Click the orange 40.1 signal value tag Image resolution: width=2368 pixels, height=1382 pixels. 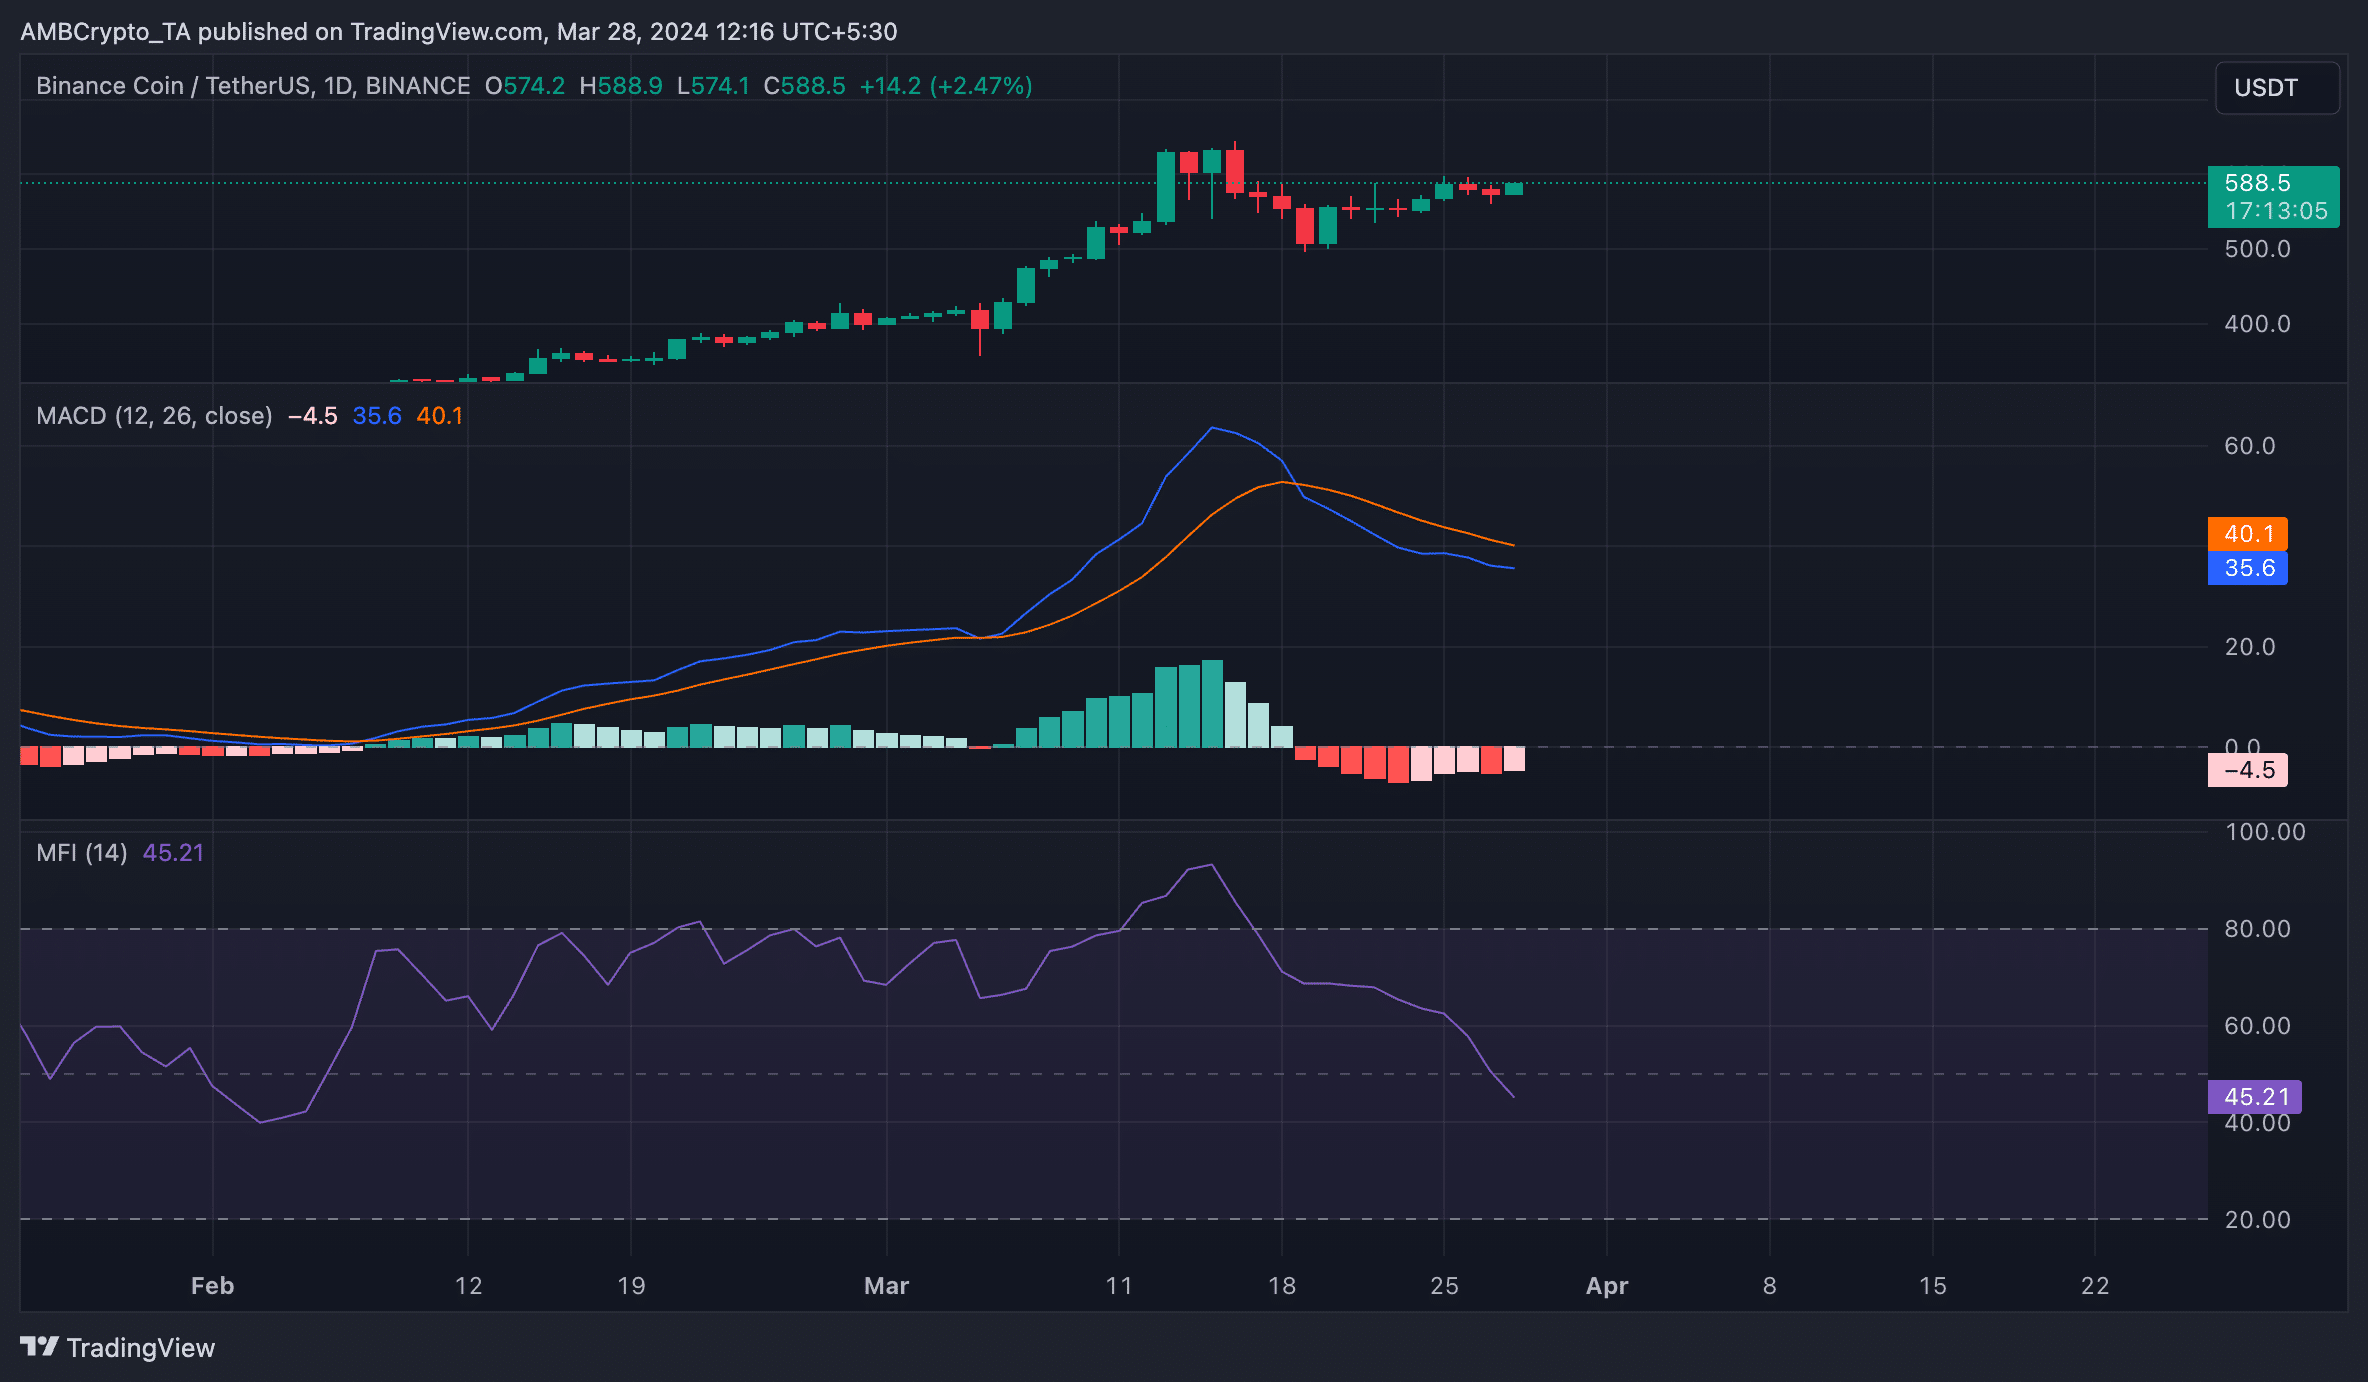point(2247,534)
